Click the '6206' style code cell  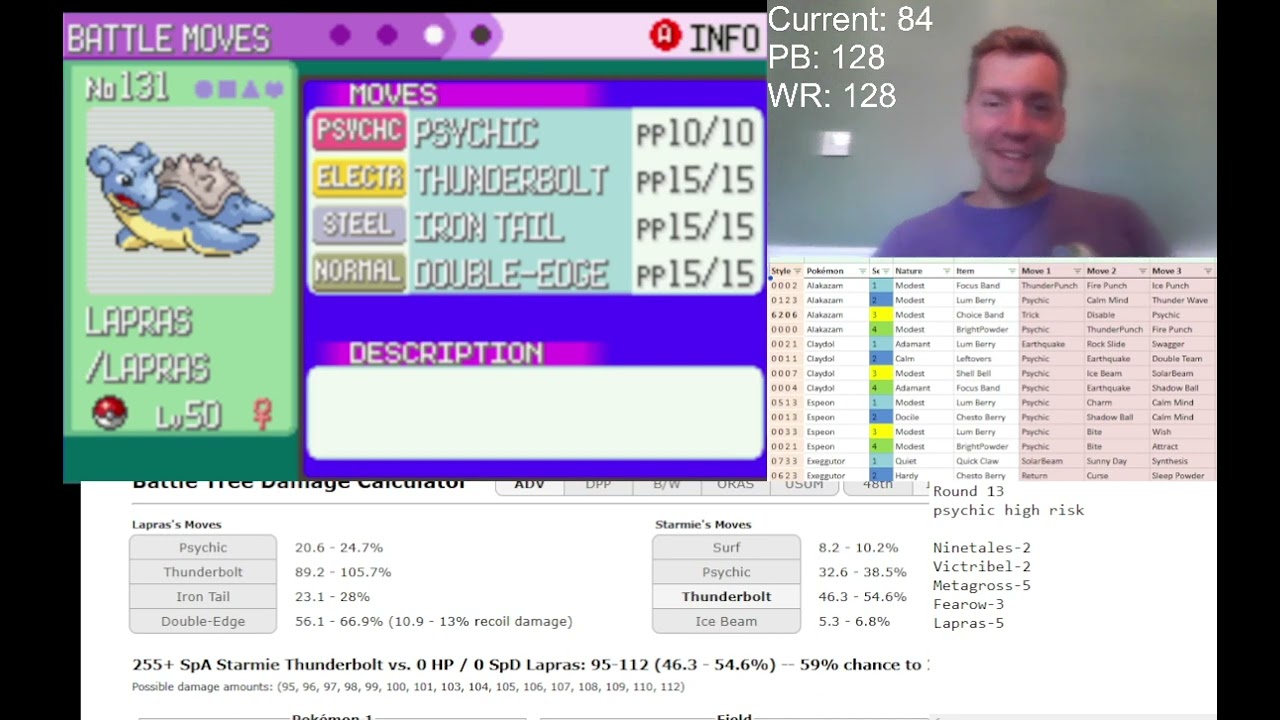pyautogui.click(x=785, y=315)
